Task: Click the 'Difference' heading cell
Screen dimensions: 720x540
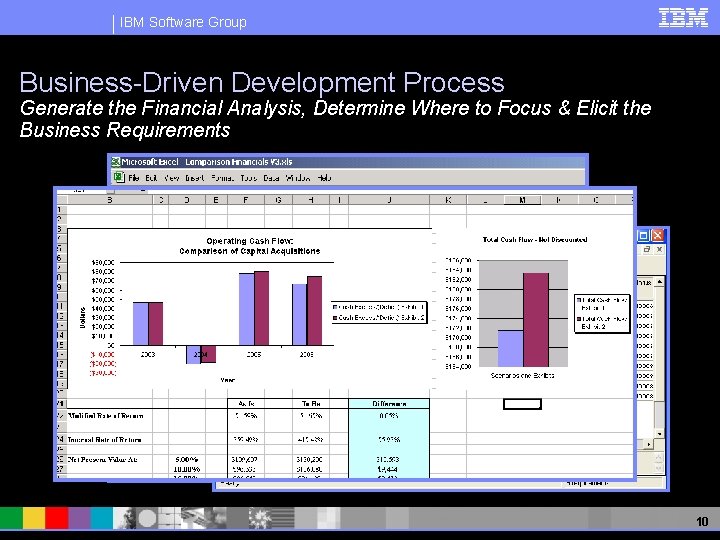Action: pos(389,404)
